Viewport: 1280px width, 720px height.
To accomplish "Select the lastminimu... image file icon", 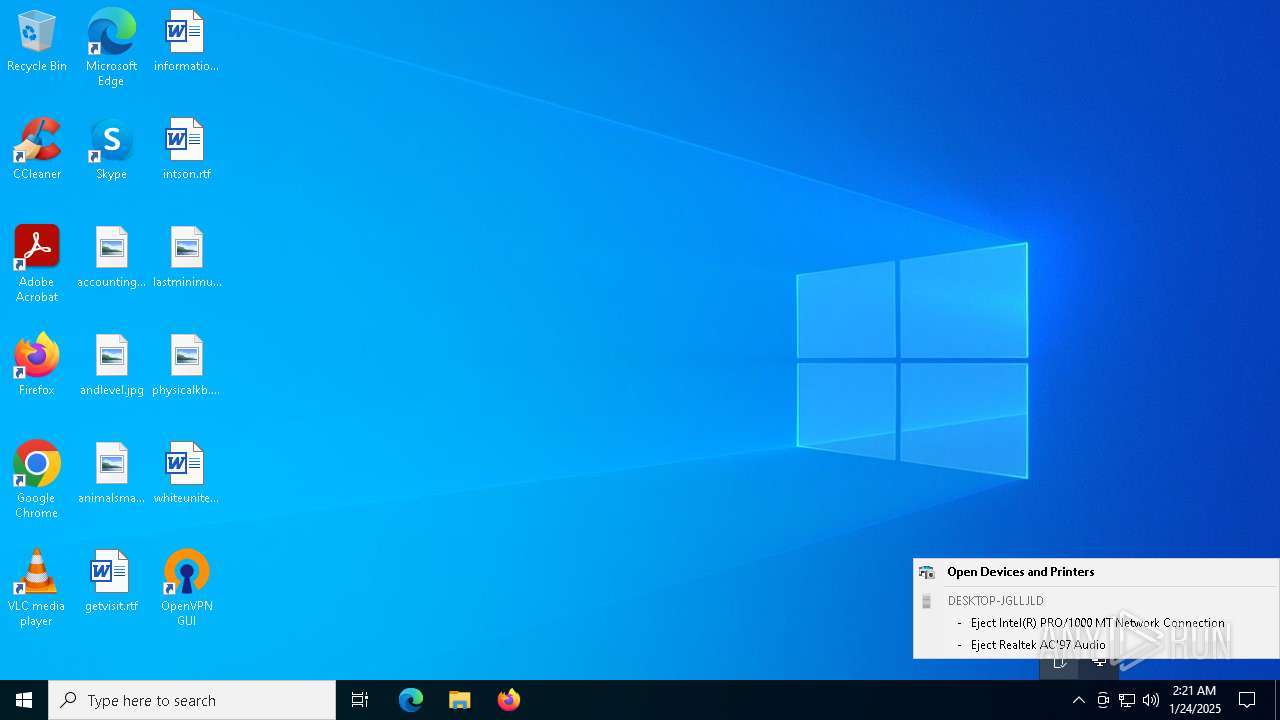I will 186,258.
